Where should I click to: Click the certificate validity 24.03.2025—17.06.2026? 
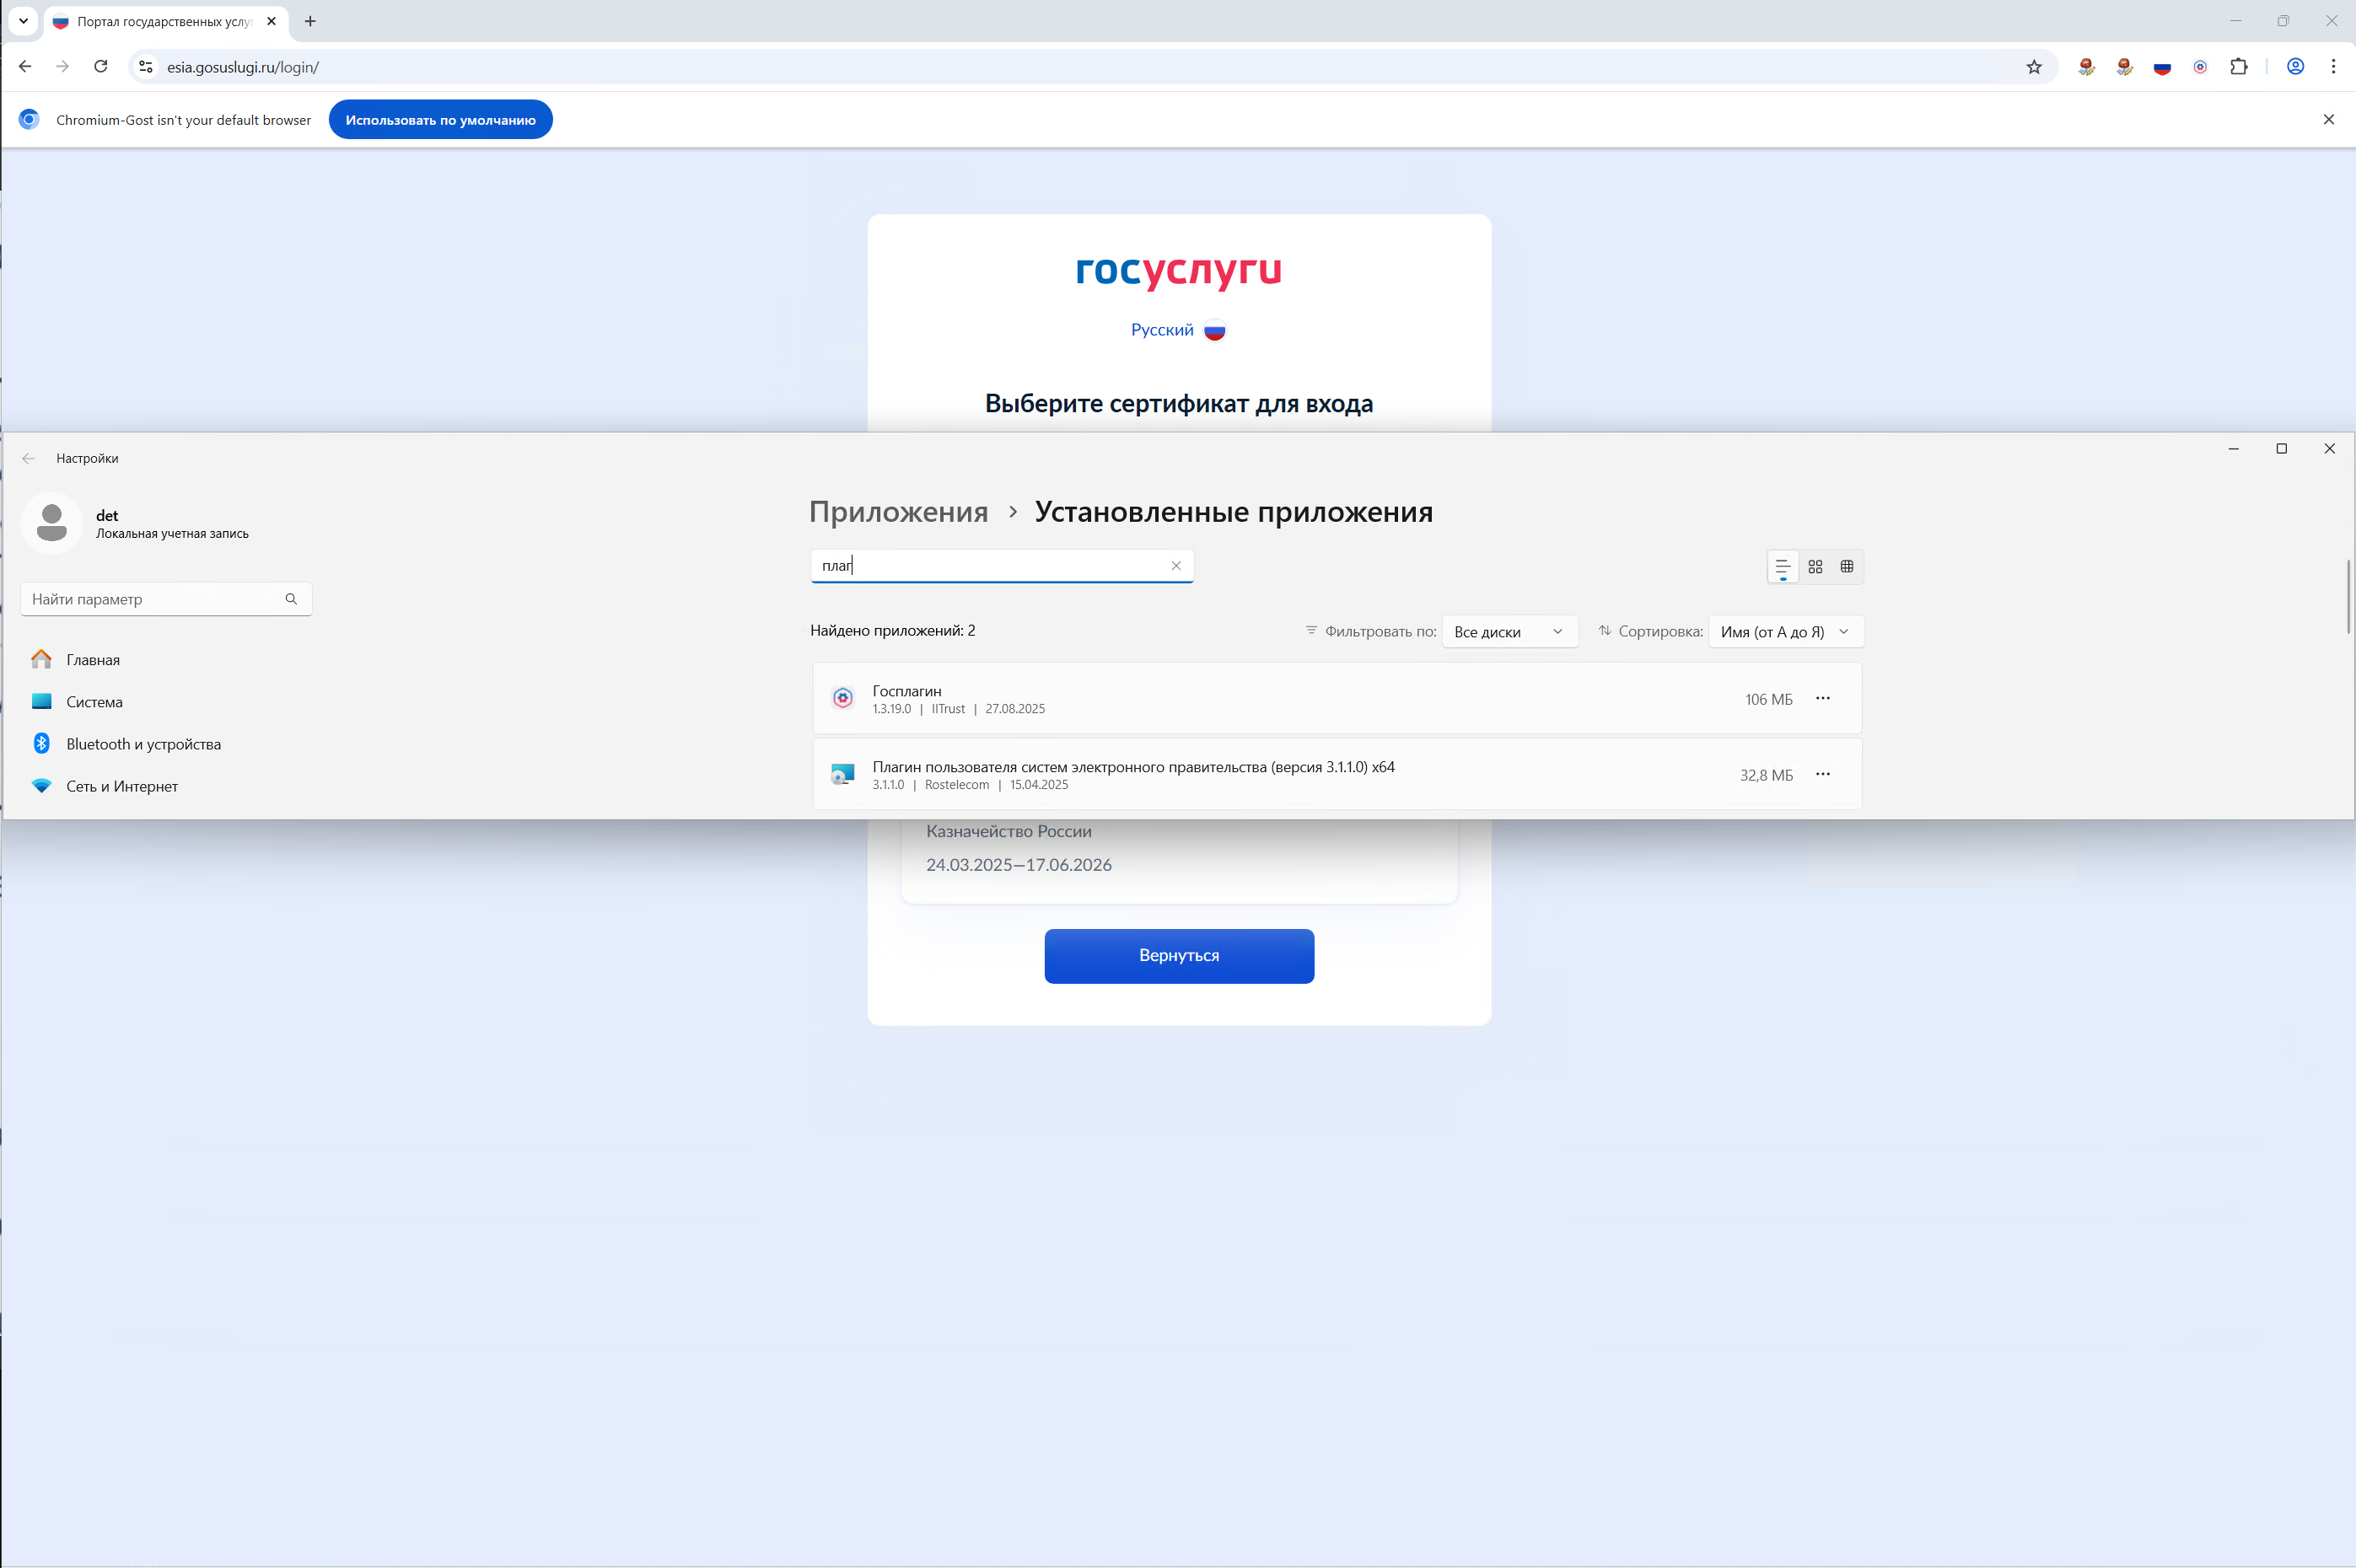(1018, 865)
